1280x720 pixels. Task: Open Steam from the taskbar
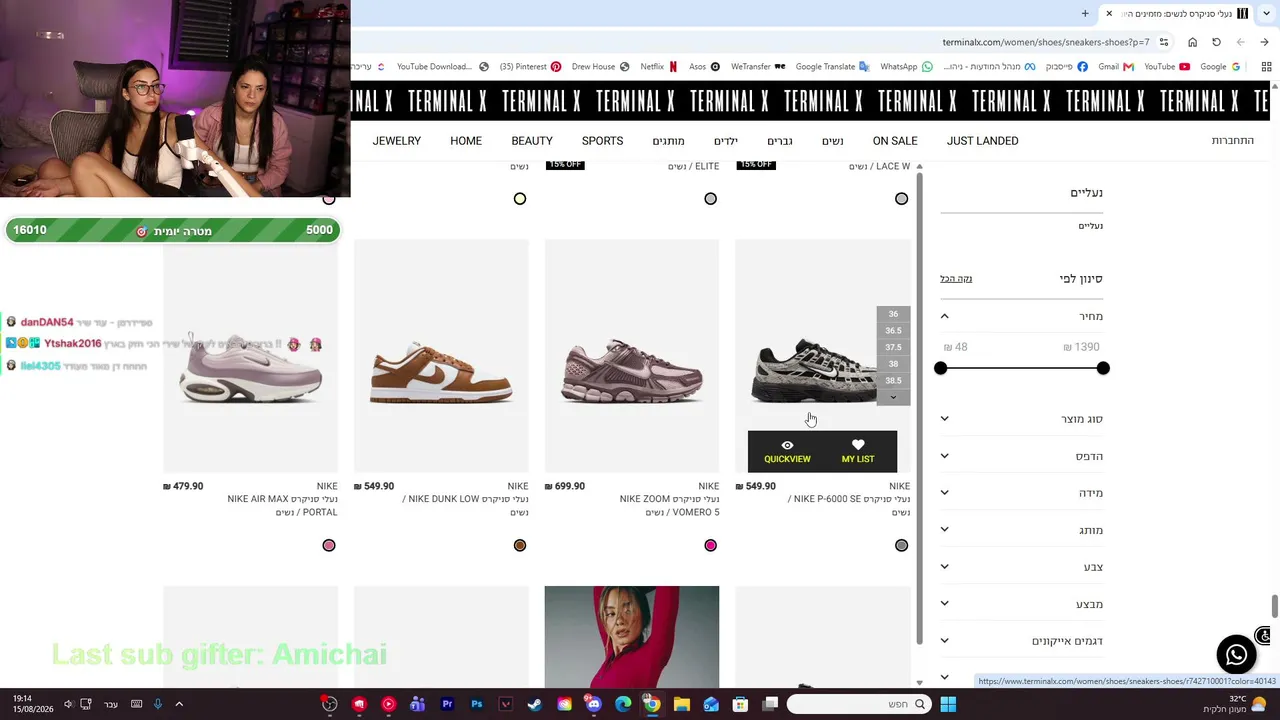(x=535, y=704)
